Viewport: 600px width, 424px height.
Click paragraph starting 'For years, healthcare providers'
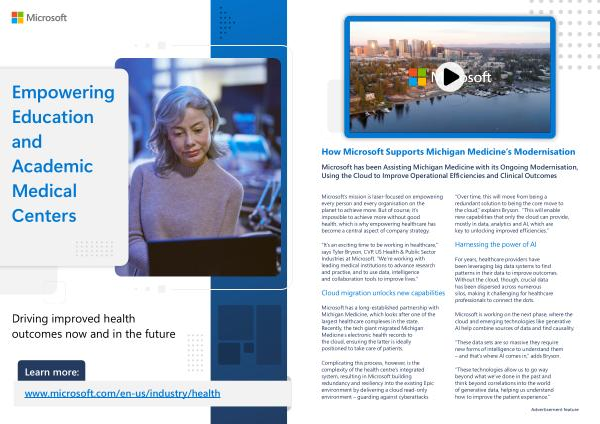(506, 280)
